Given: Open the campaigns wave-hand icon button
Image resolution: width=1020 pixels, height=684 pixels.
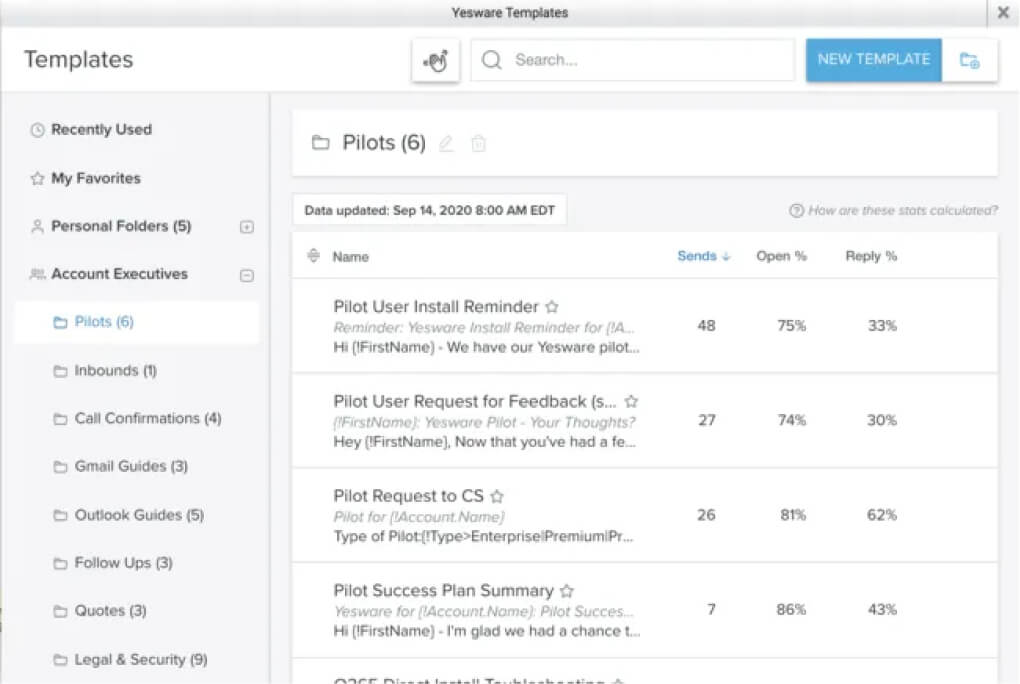Looking at the screenshot, I should click(x=436, y=61).
